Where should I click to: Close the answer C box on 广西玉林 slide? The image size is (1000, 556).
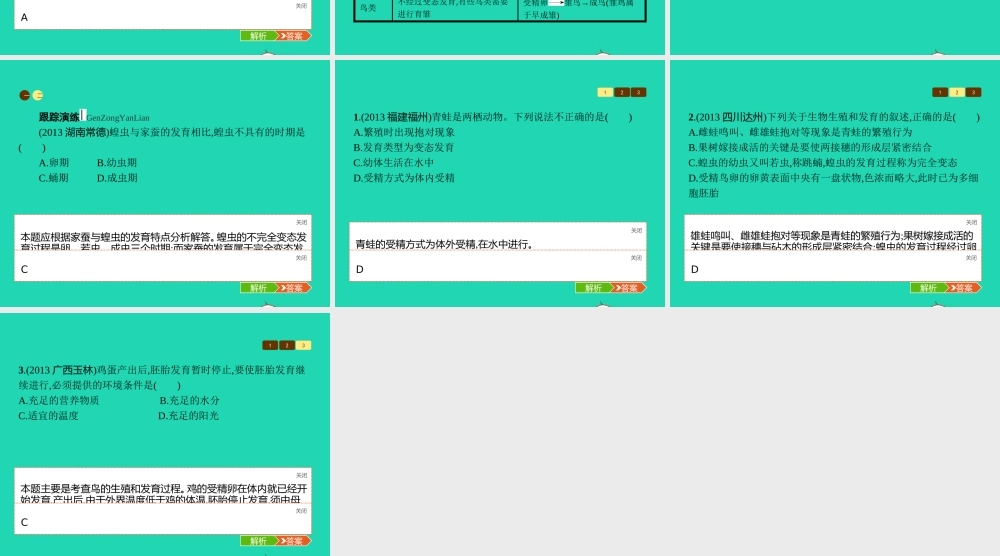tap(302, 511)
